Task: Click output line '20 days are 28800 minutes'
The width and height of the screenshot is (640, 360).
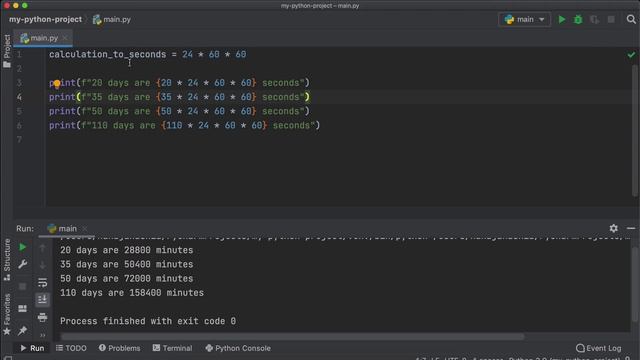Action: [127, 250]
